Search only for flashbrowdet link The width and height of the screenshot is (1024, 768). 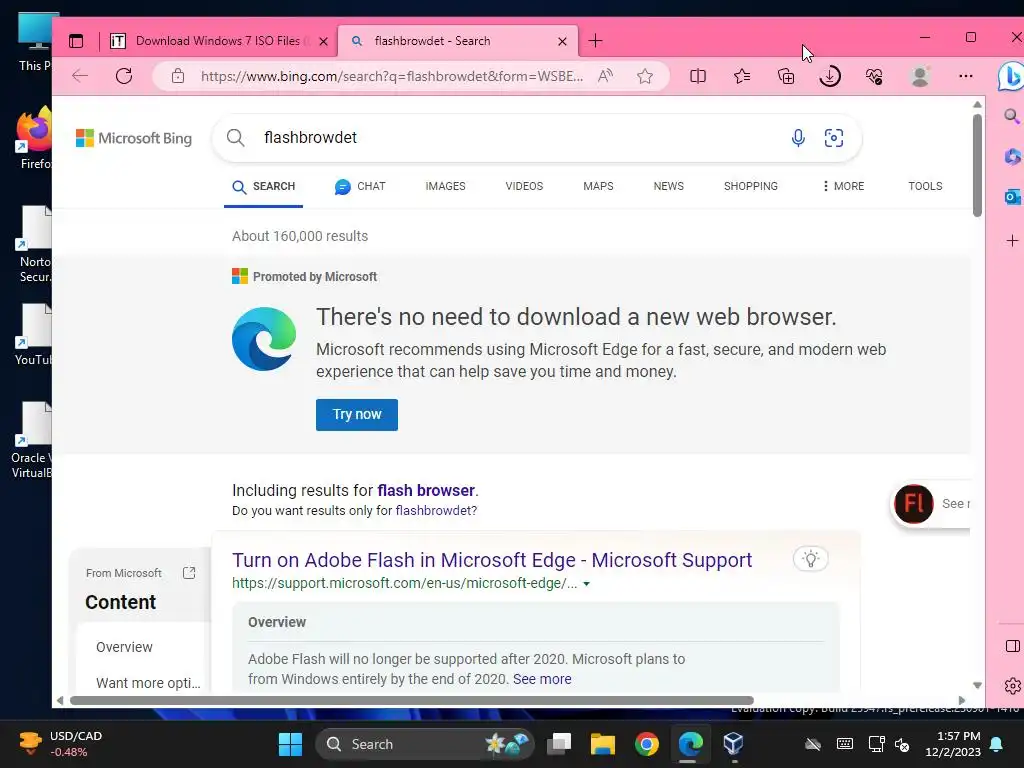436,511
